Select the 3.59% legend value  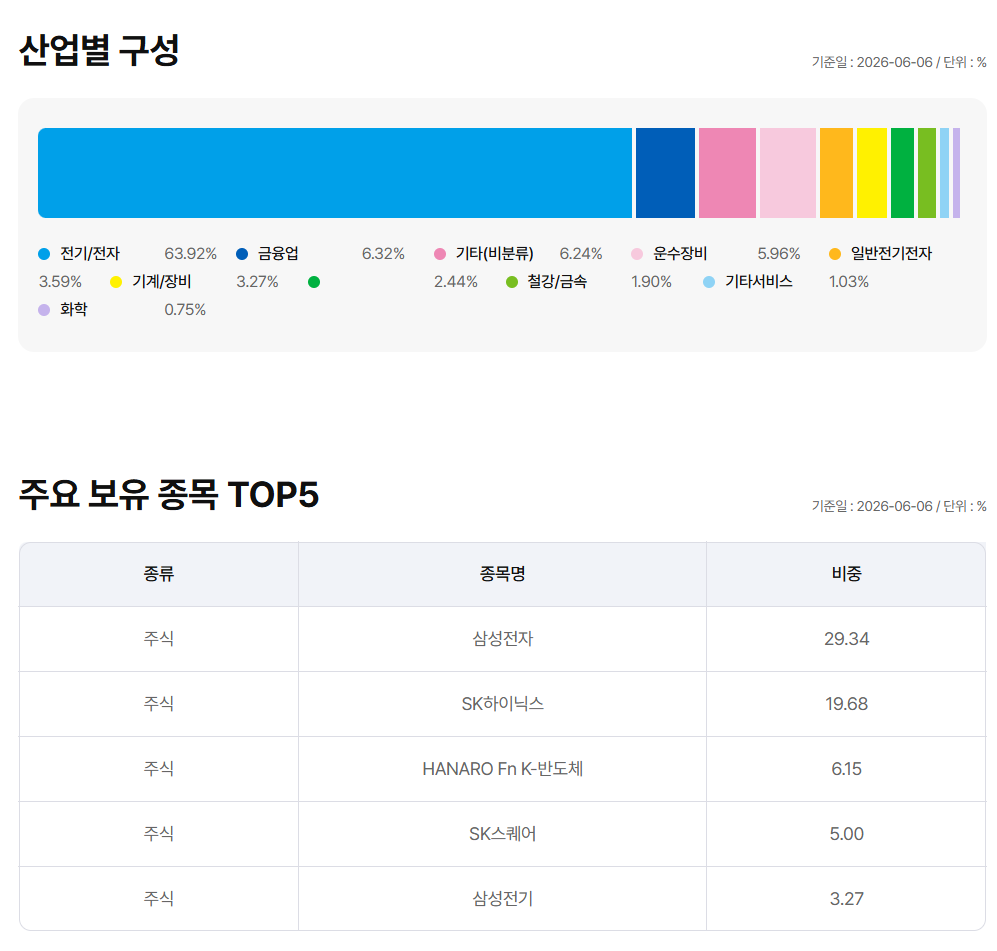60,282
